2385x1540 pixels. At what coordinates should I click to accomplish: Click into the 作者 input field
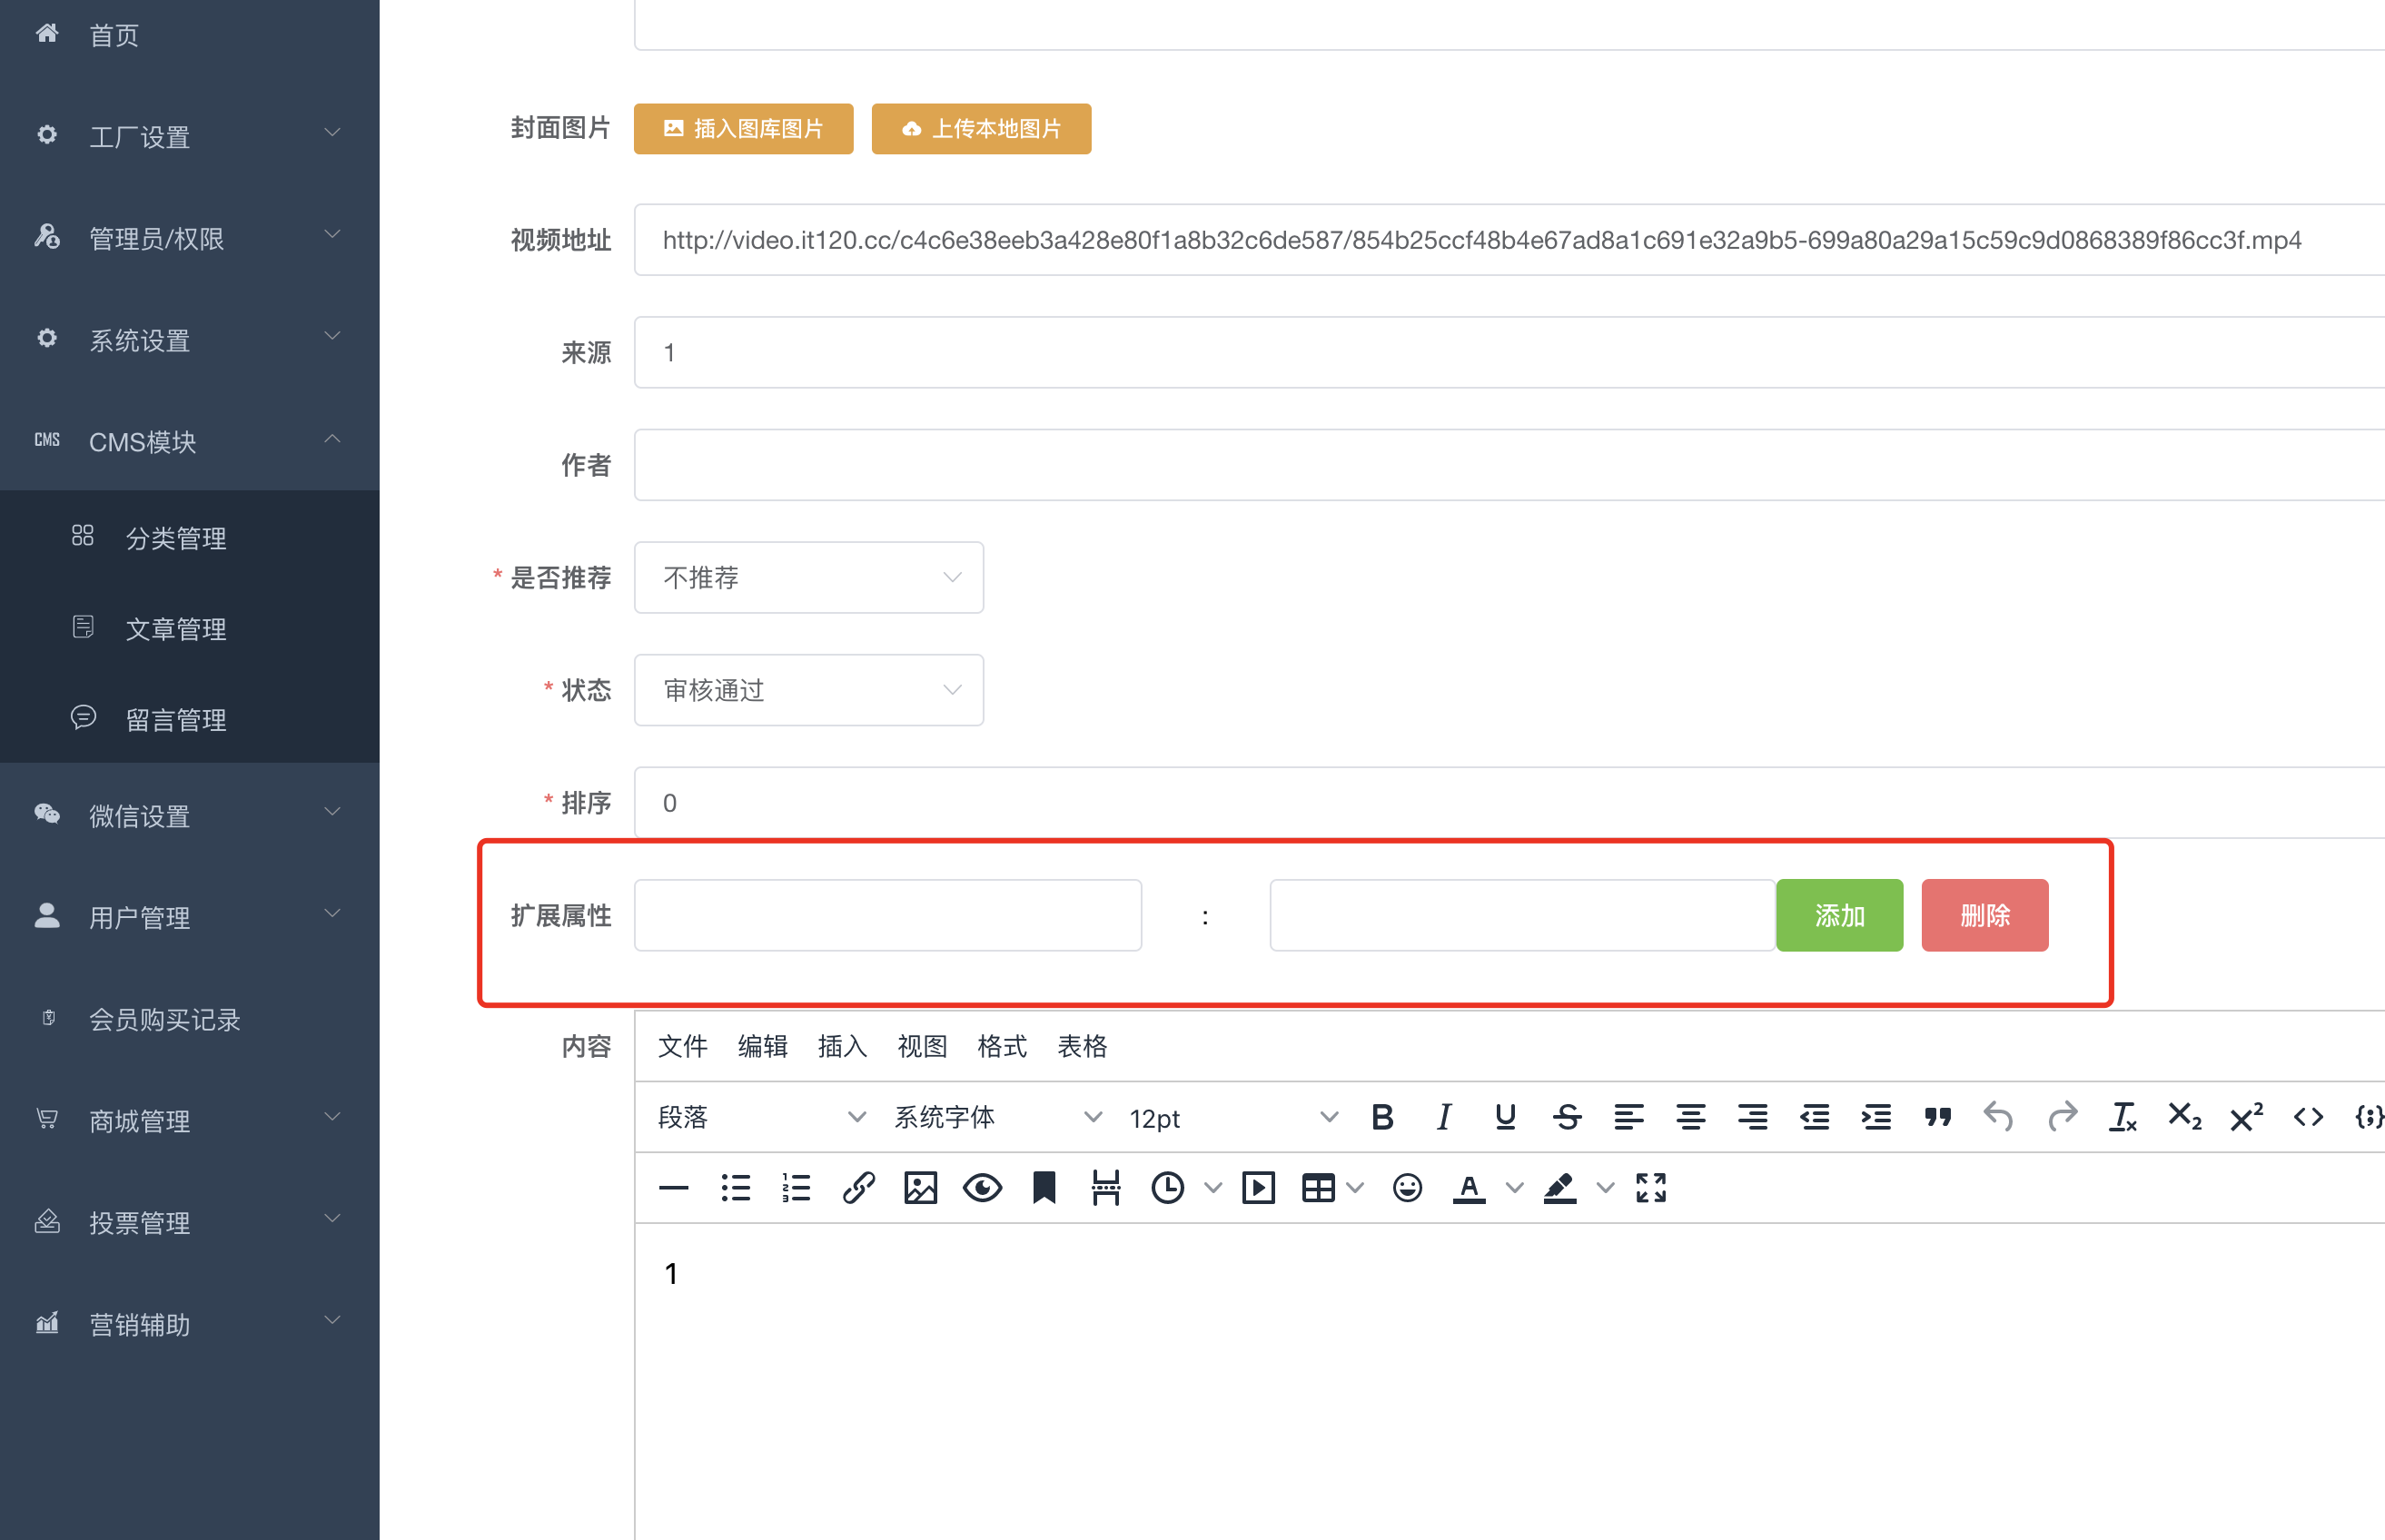[1500, 465]
